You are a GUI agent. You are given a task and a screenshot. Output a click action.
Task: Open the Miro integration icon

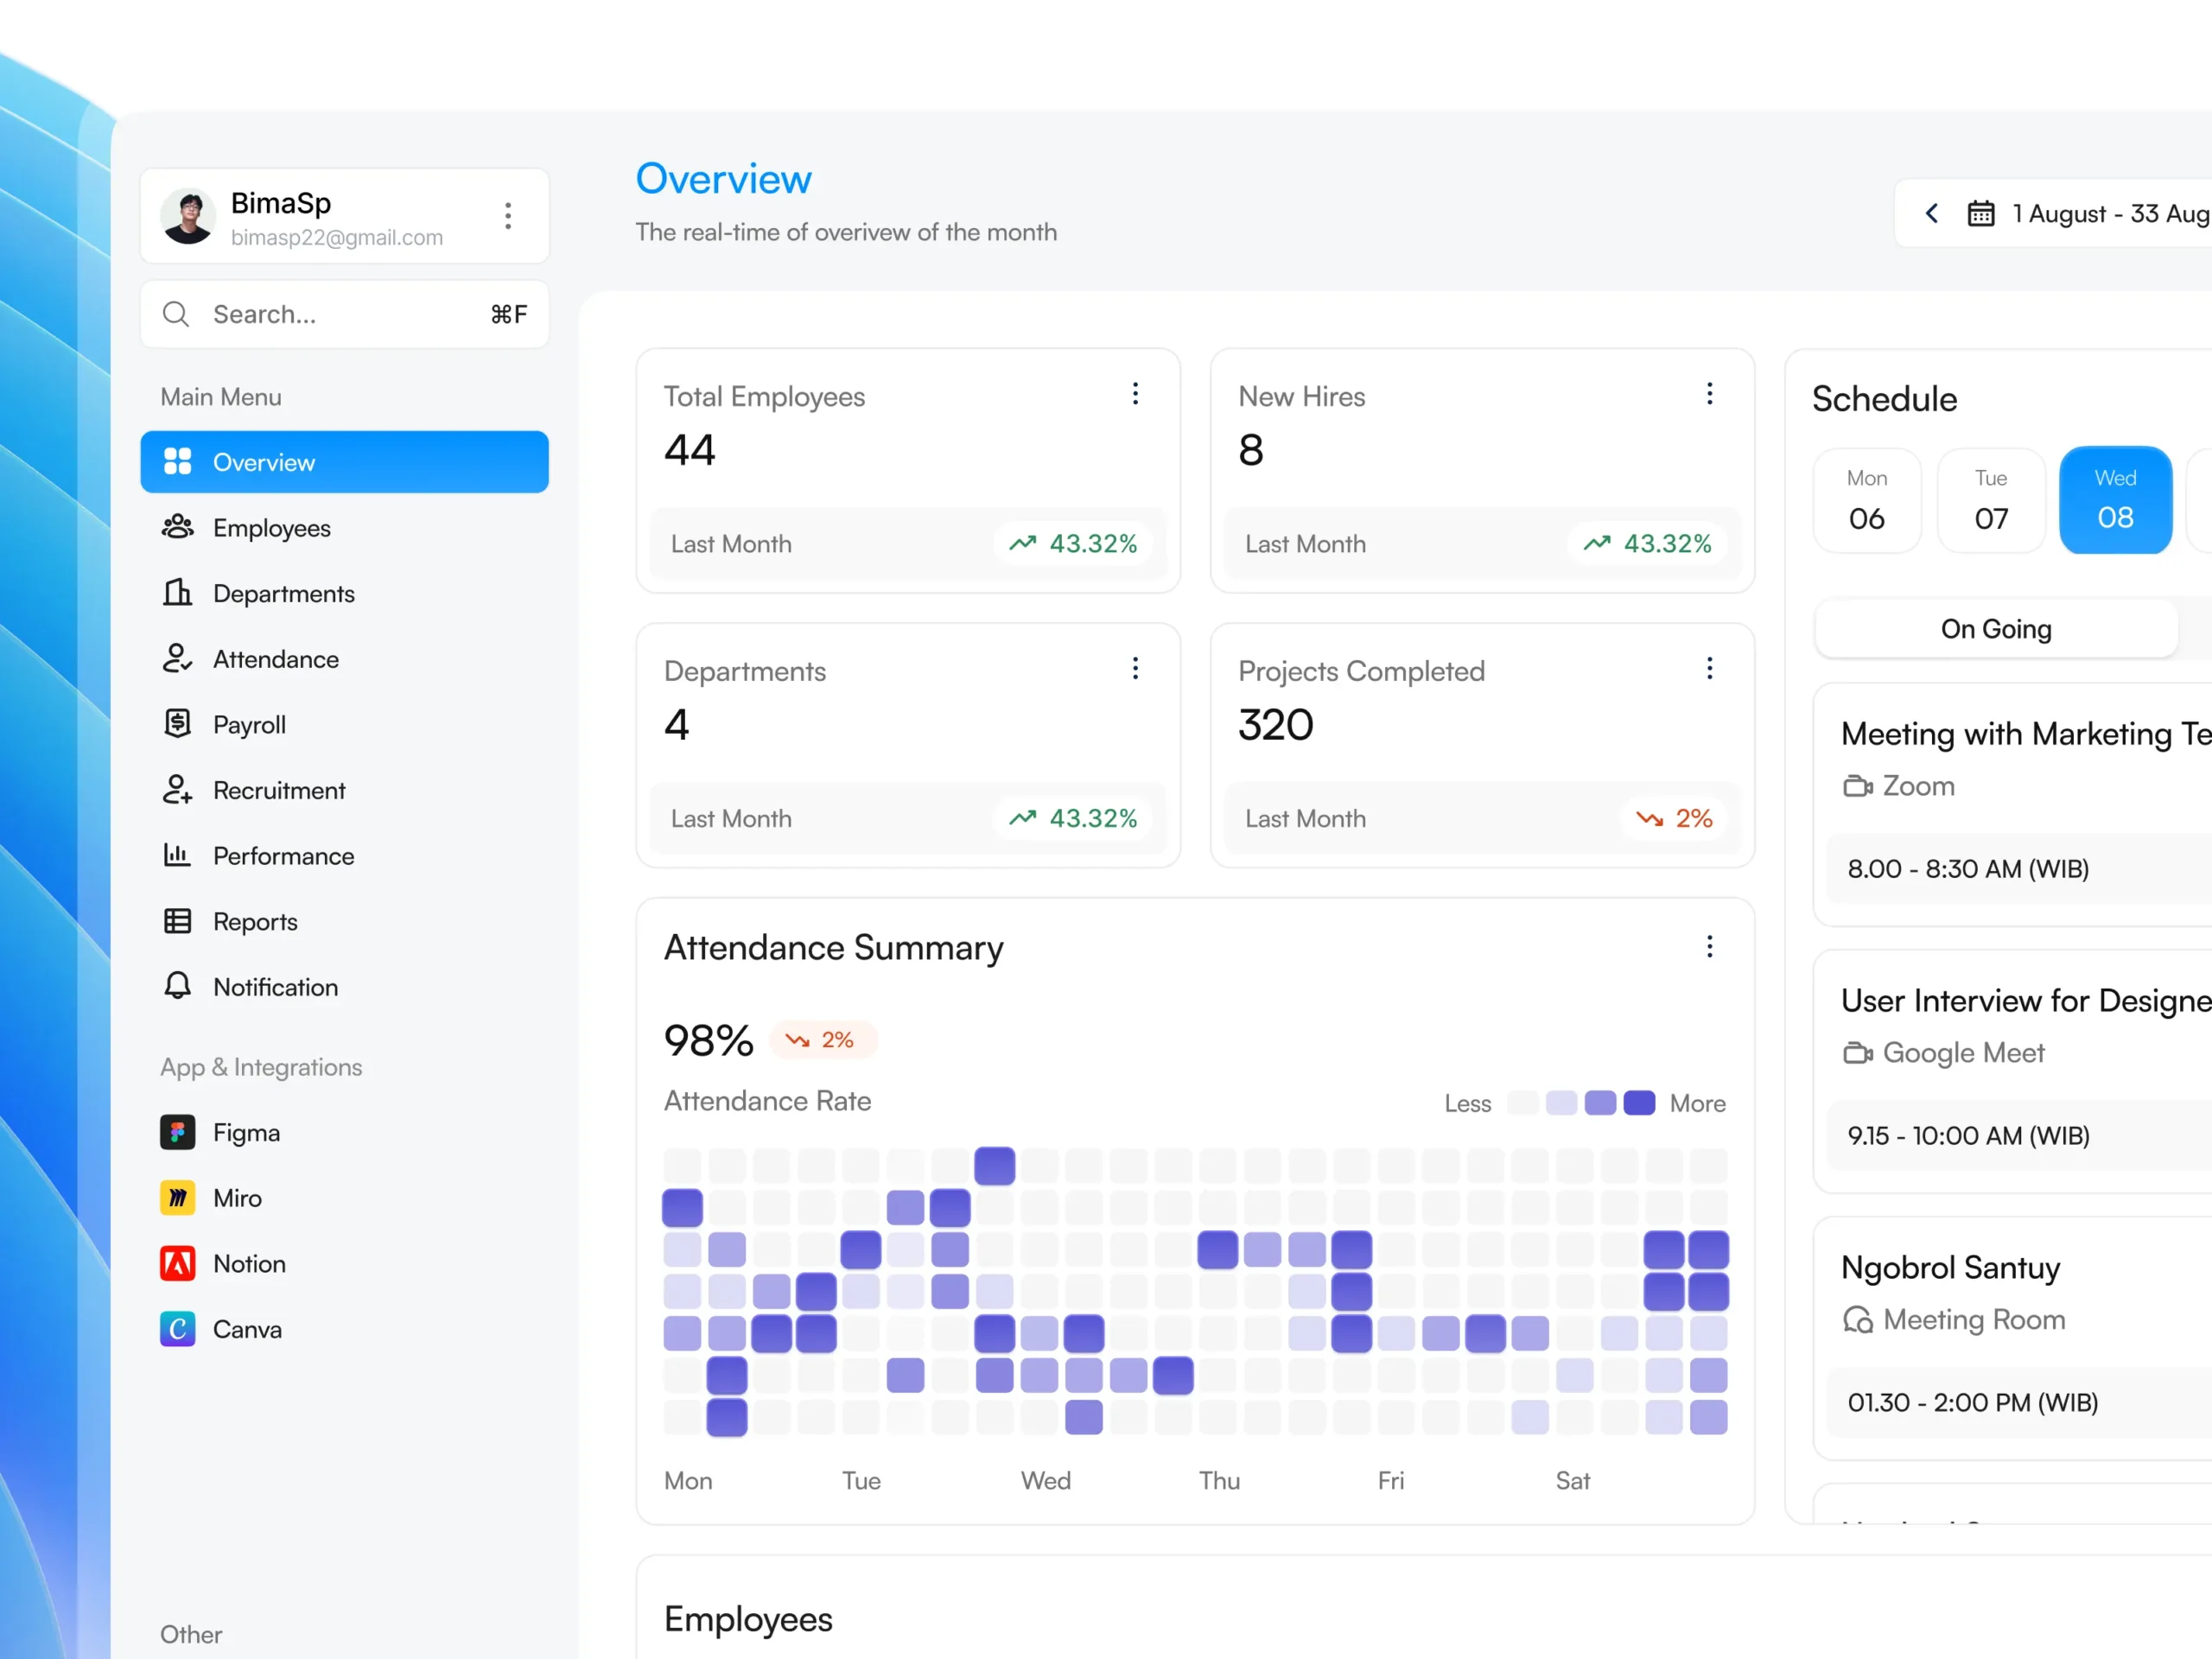pos(178,1198)
